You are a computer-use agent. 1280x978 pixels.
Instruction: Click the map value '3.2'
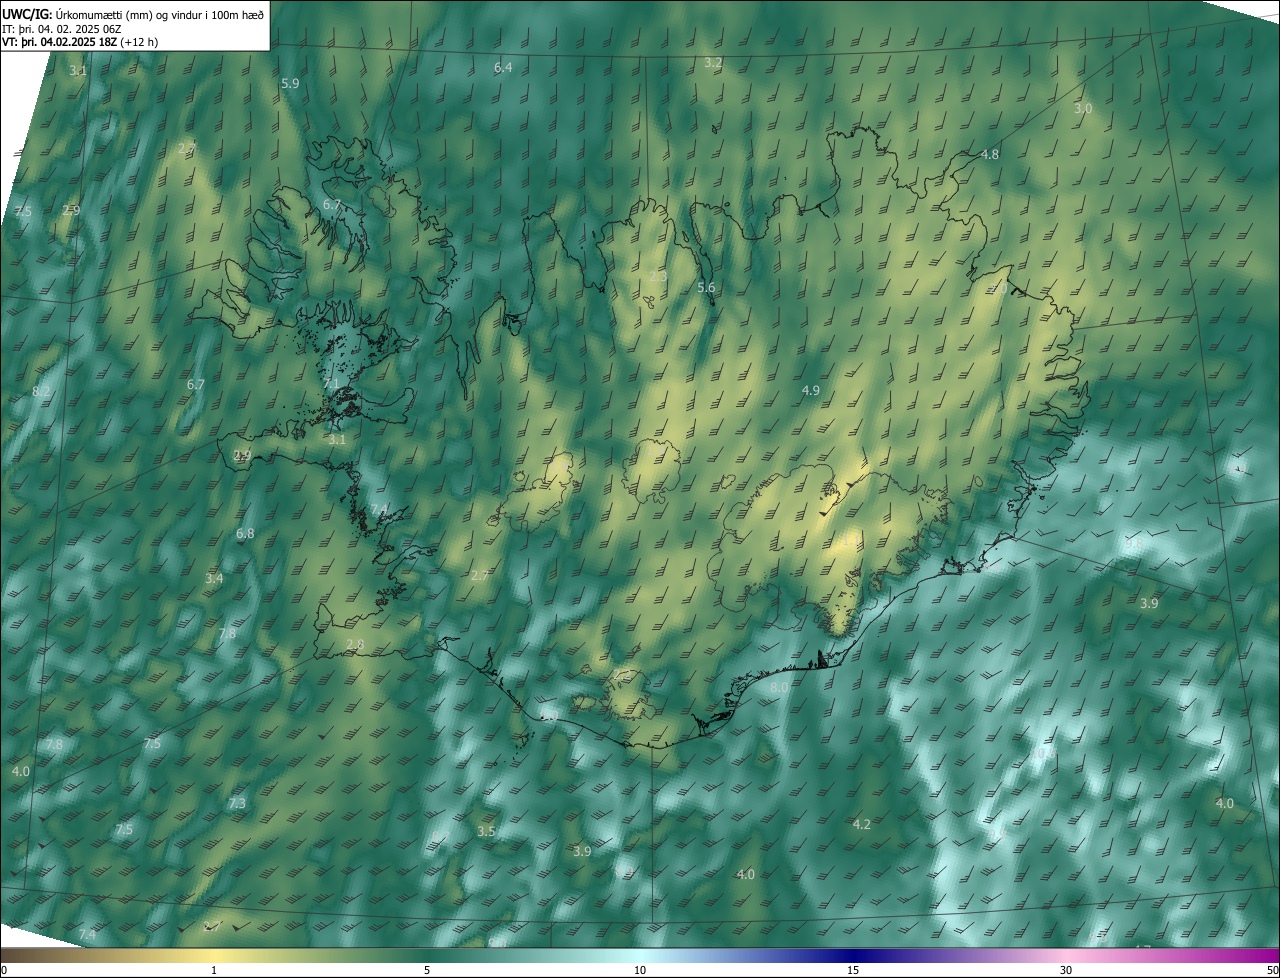click(713, 63)
